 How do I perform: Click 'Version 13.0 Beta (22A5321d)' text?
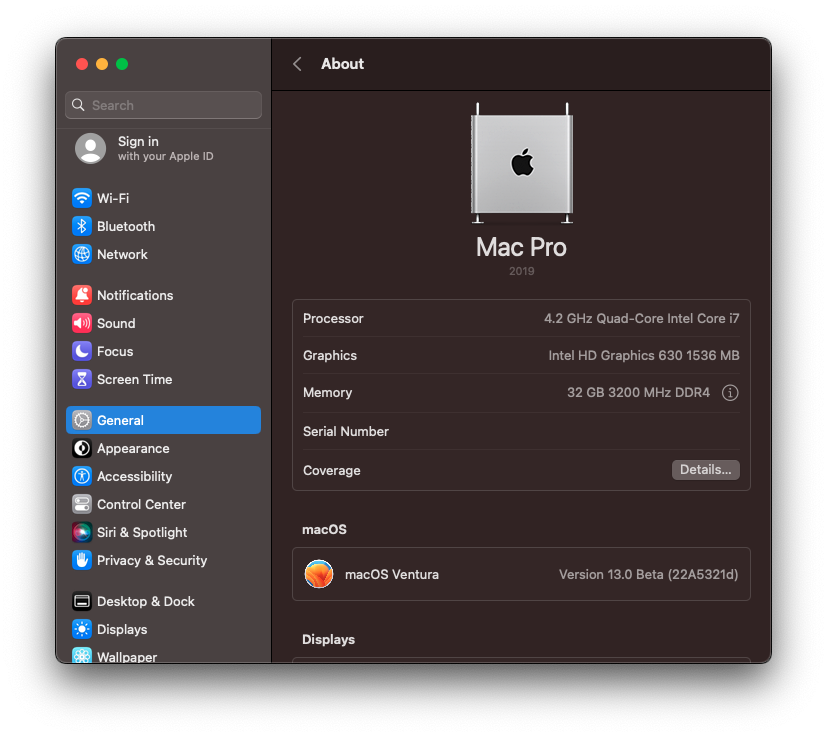pos(648,574)
